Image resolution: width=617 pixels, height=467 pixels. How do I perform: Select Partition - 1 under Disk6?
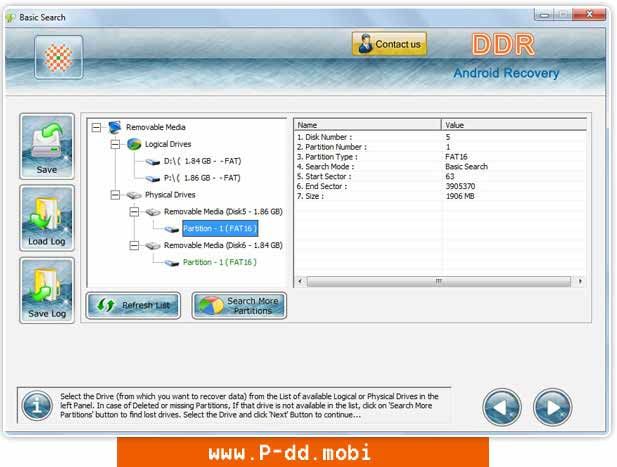tap(219, 262)
